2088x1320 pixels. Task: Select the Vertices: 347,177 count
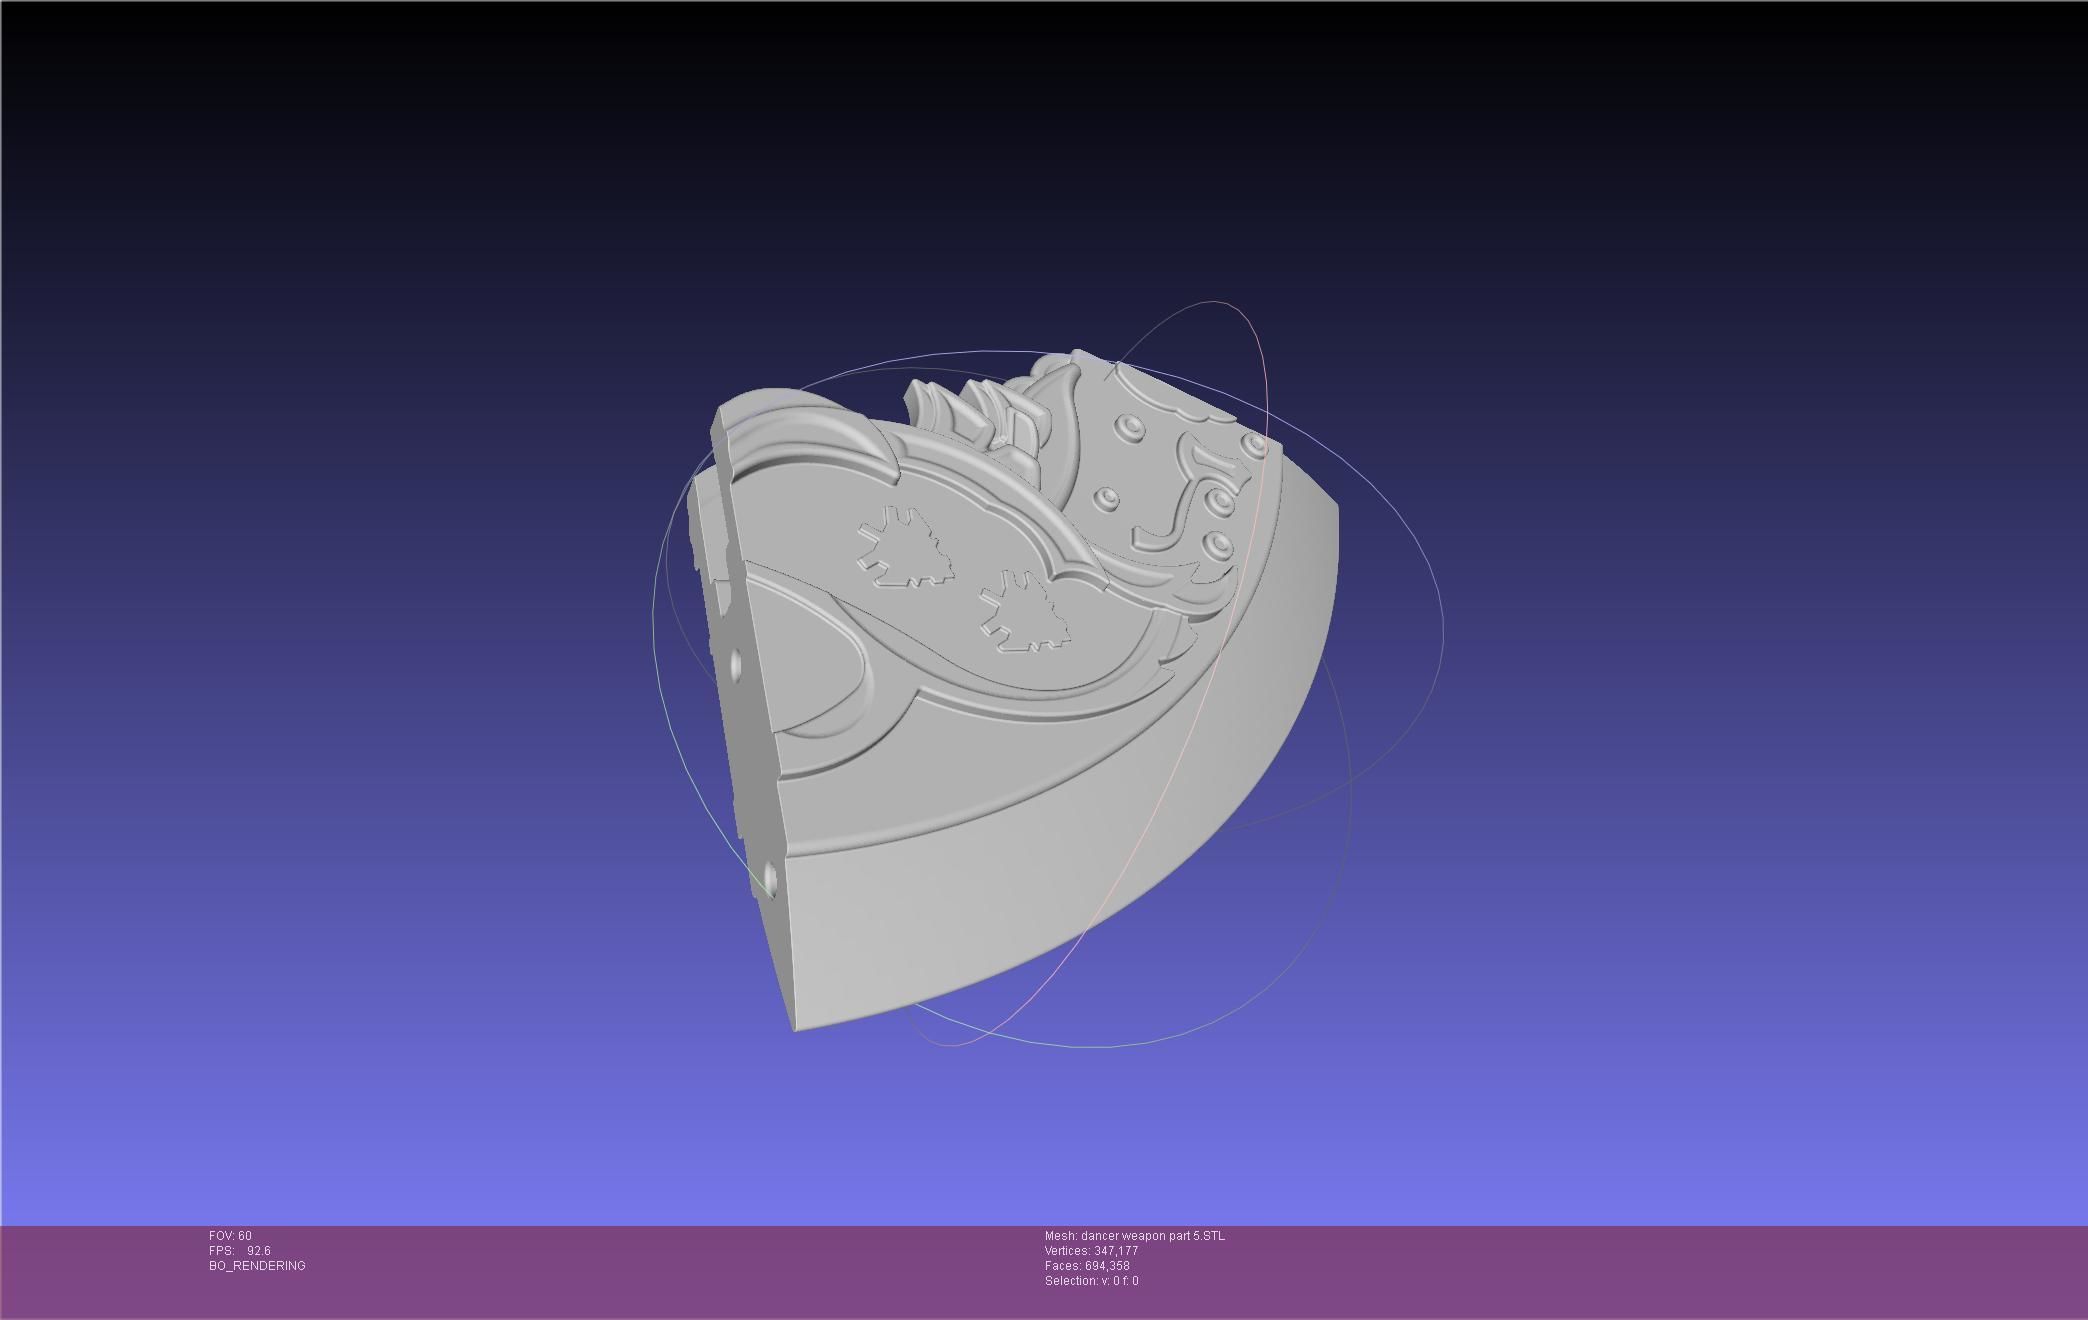[1091, 1251]
